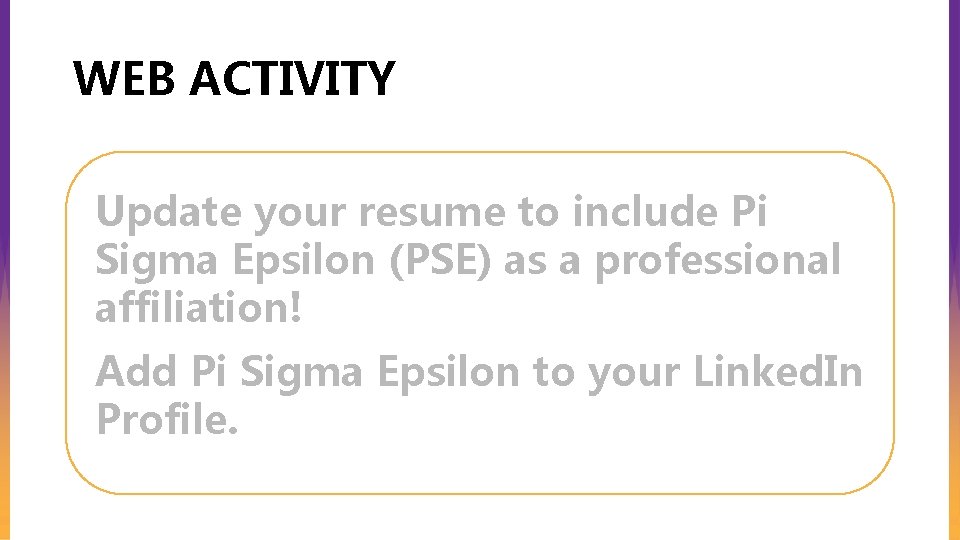Screen dimensions: 960x540
Task: Click the word "WEB" in the heading
Action: coord(124,78)
